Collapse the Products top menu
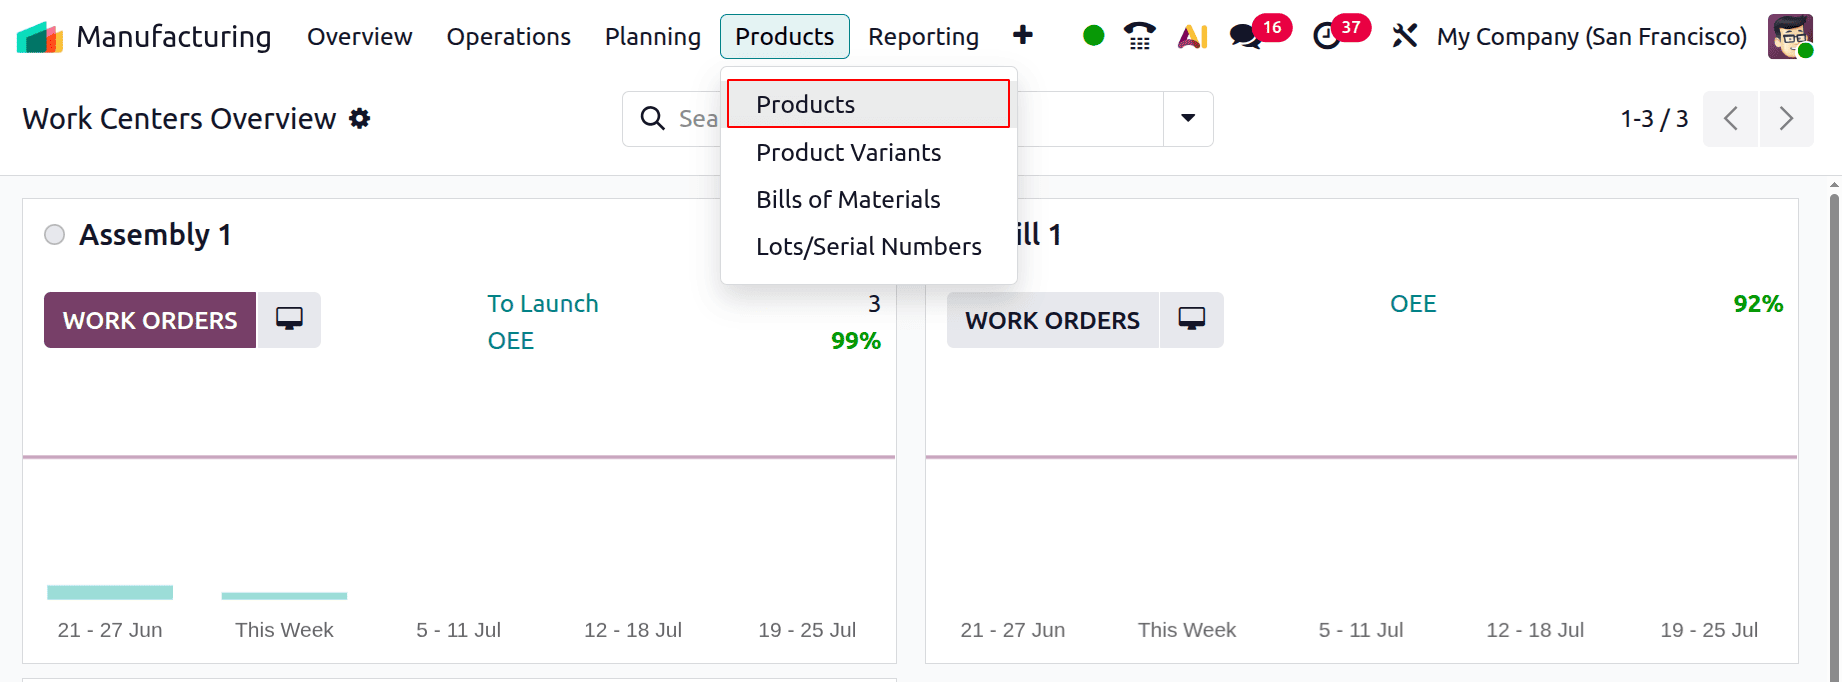Viewport: 1842px width, 682px height. point(785,37)
